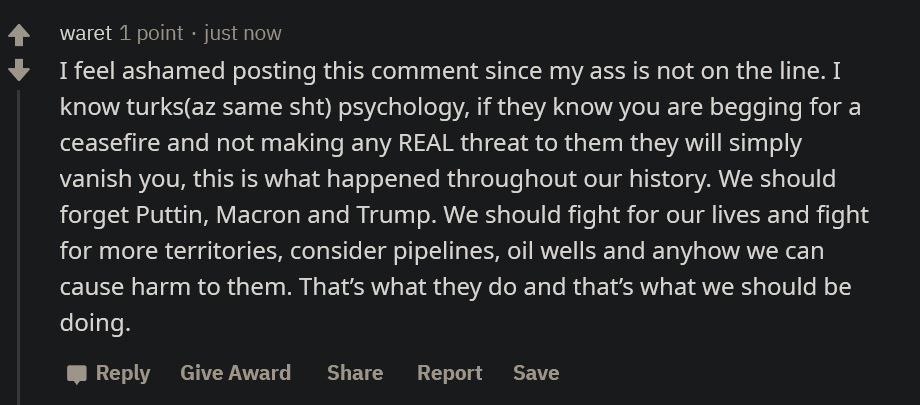Give Award to this comment
Screen dimensions: 920x405
[x=235, y=373]
